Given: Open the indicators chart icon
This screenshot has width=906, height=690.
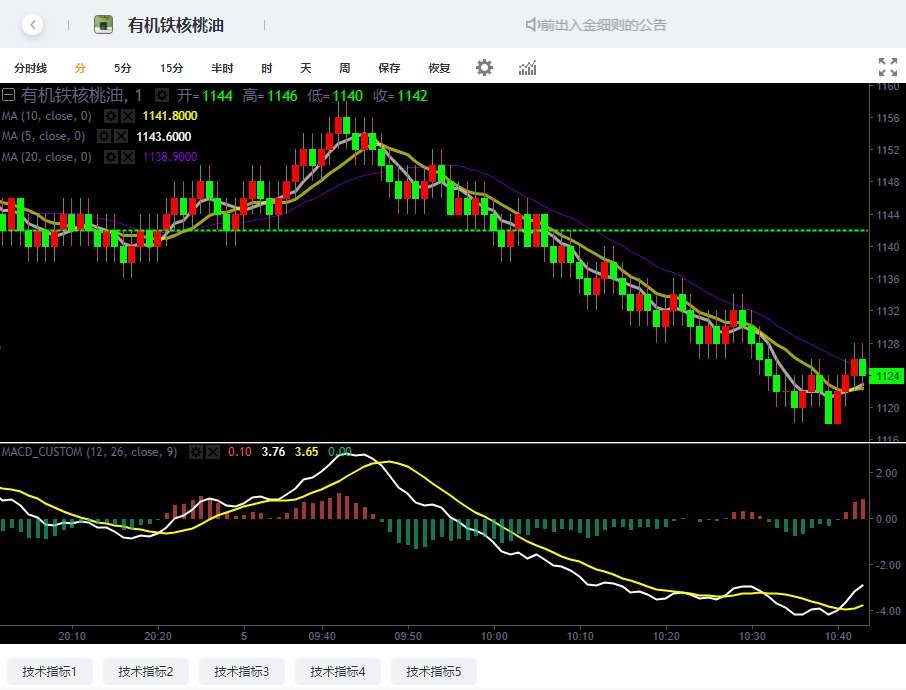Looking at the screenshot, I should click(x=527, y=68).
